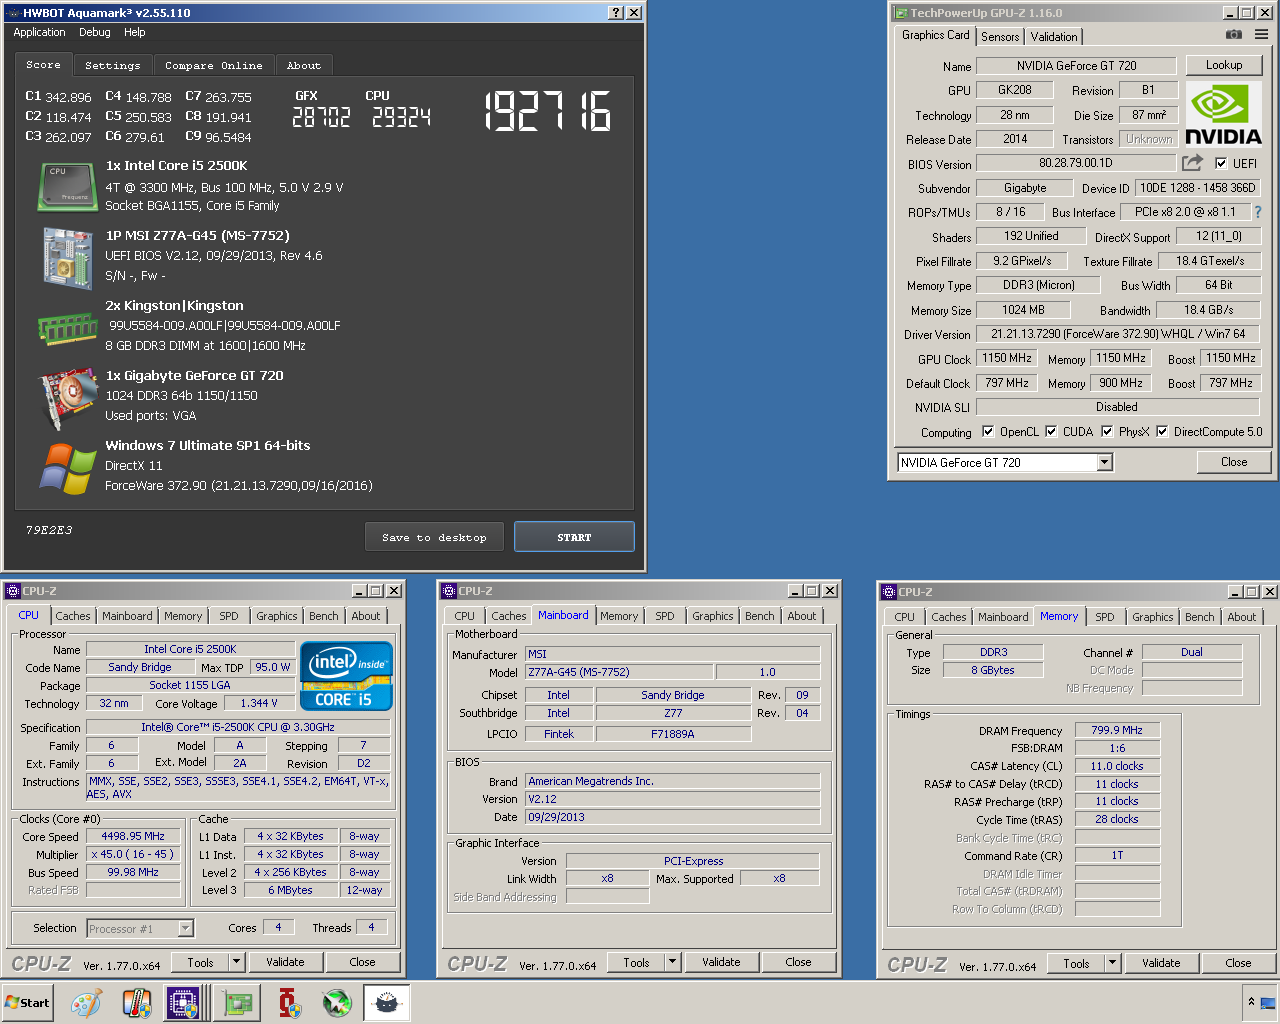The width and height of the screenshot is (1280, 1024).
Task: Select the Aquamark taskbar button
Action: pyautogui.click(x=387, y=1003)
